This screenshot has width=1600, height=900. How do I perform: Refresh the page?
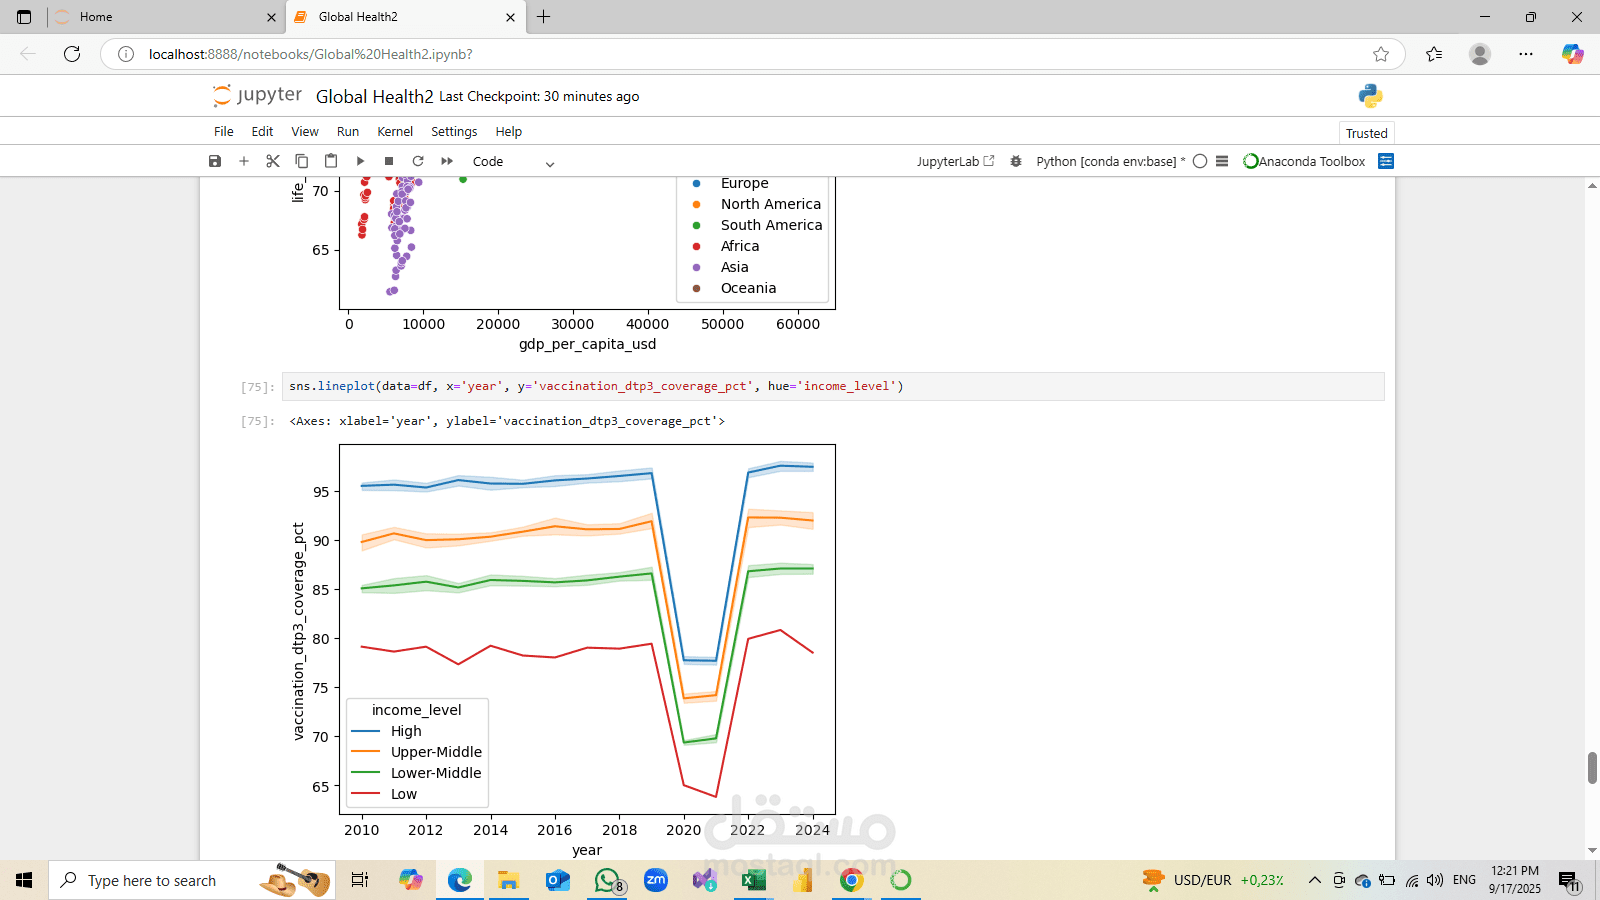tap(72, 54)
